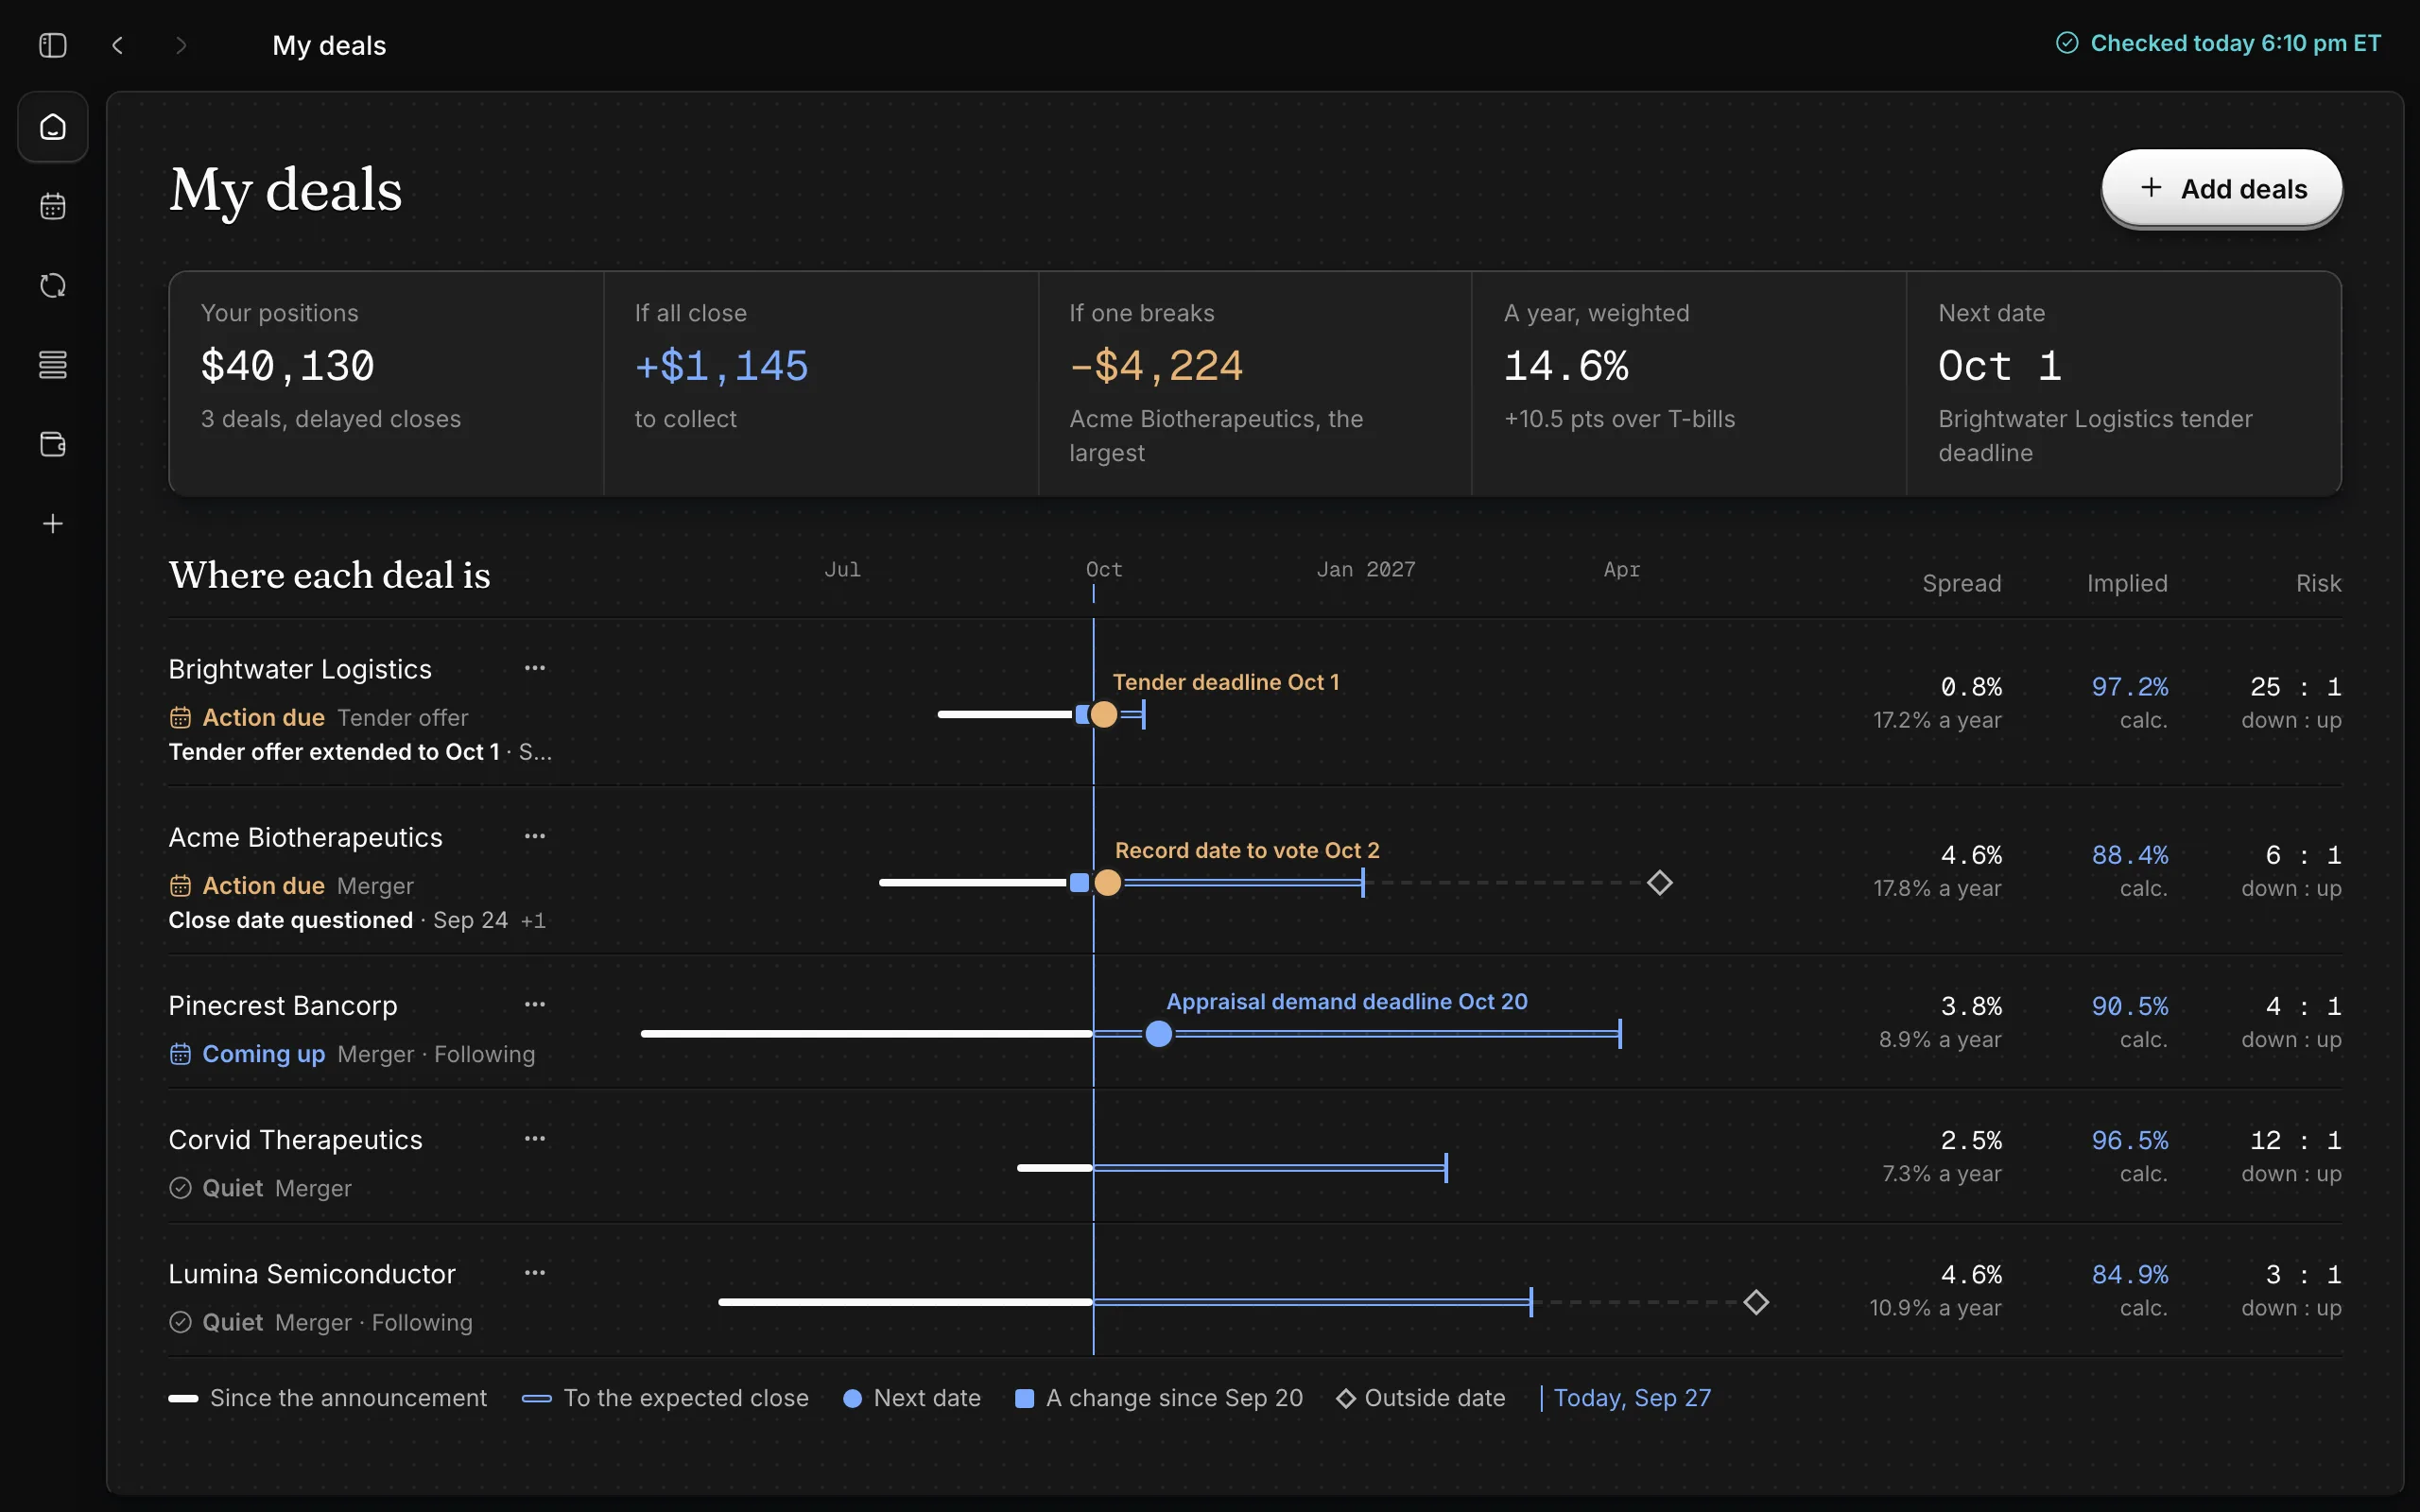
Task: Click Acme Biotherapeutics Action due calendar icon
Action: point(180,885)
